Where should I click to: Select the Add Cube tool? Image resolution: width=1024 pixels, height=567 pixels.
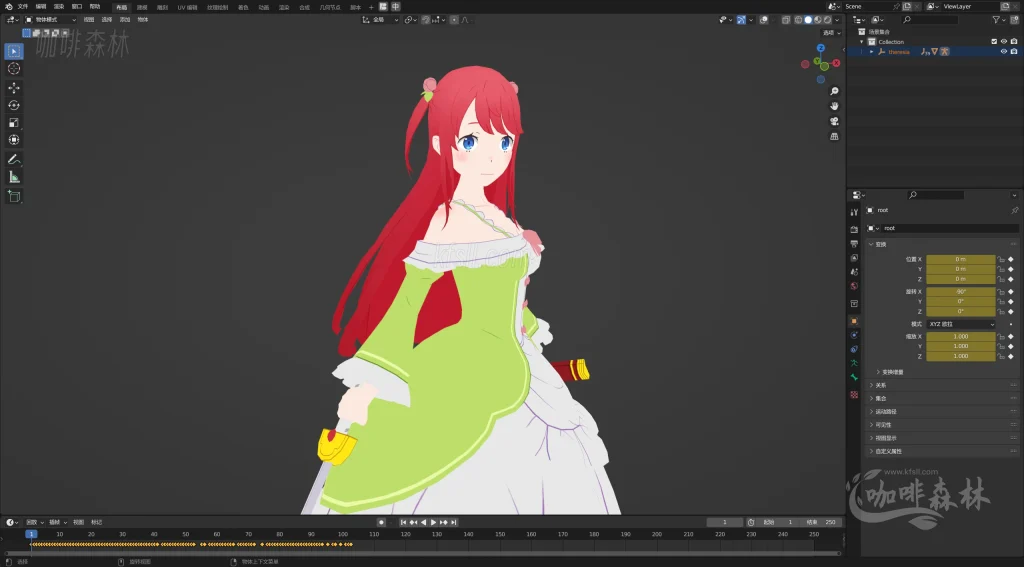14,196
